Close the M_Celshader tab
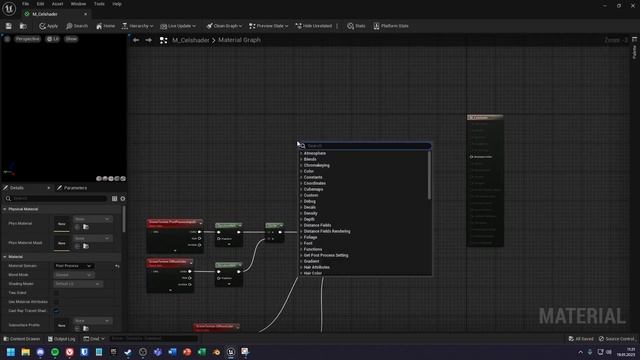640x360 pixels. coord(85,14)
